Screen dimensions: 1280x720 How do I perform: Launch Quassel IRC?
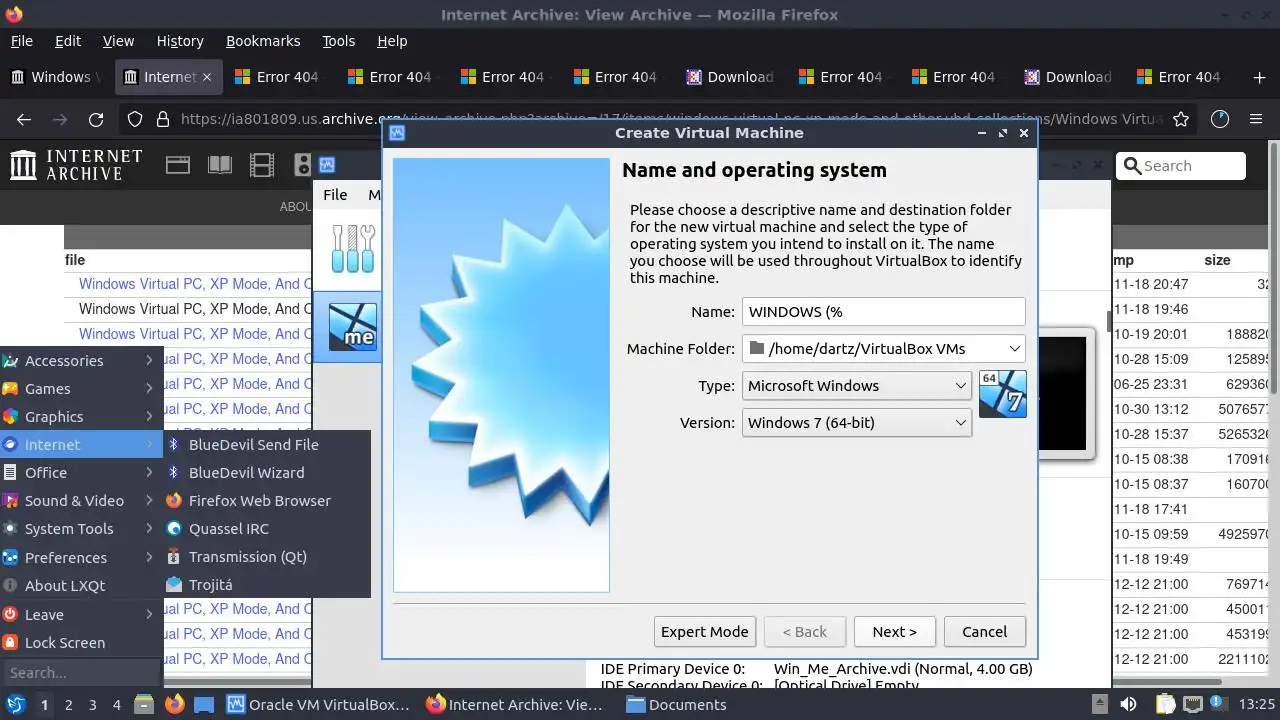point(267,528)
